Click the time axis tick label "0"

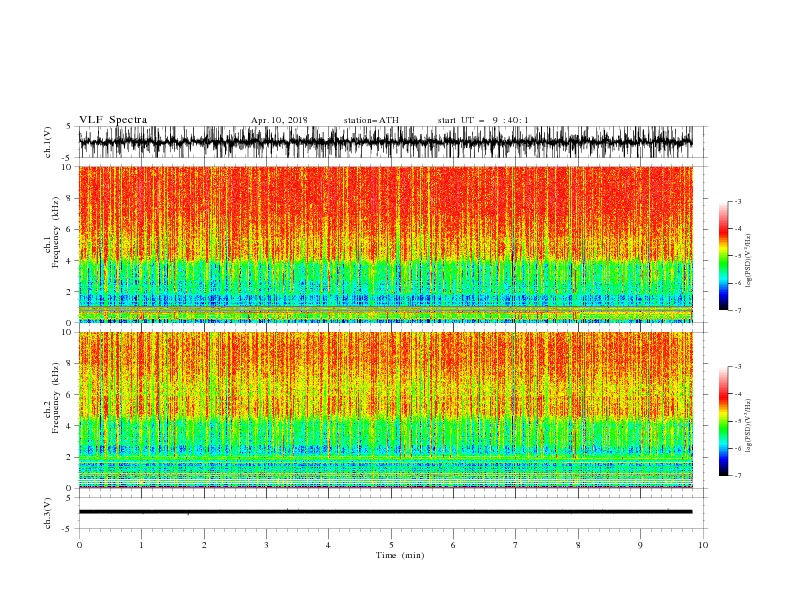click(79, 545)
